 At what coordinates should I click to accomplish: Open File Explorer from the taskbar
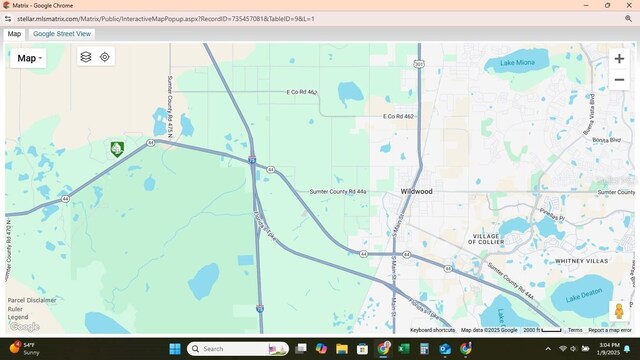[x=342, y=349]
